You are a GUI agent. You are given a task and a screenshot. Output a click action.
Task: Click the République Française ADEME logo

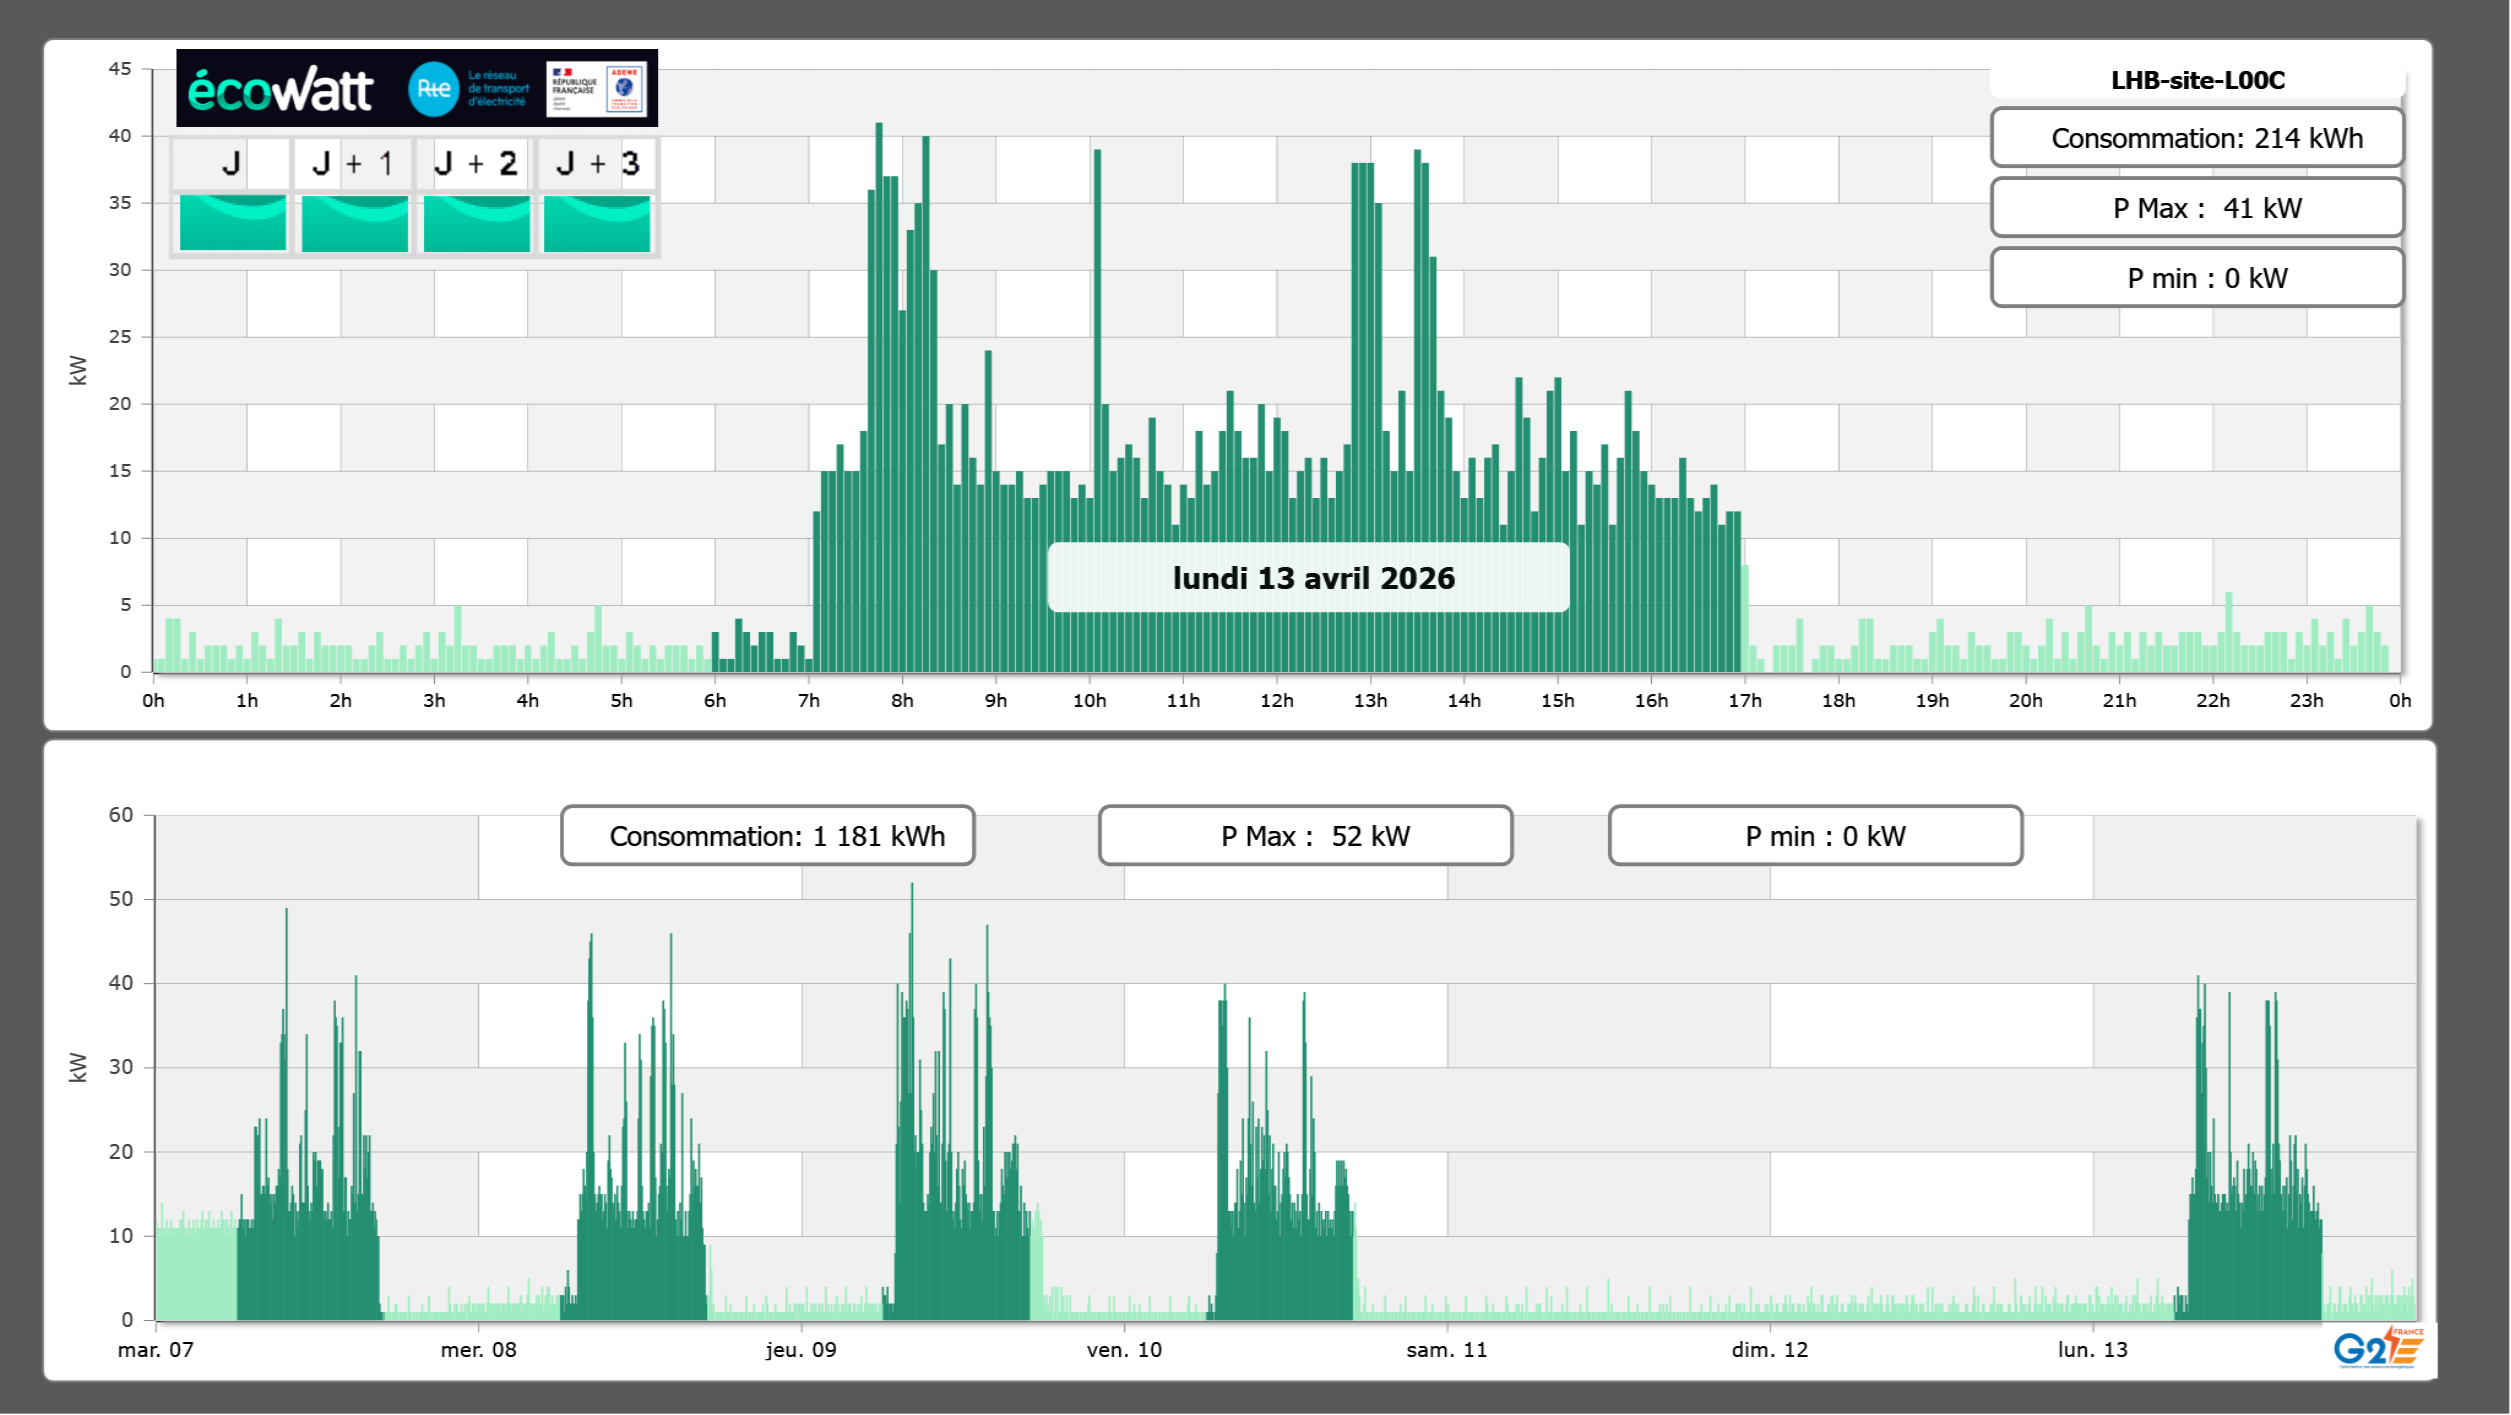(597, 89)
